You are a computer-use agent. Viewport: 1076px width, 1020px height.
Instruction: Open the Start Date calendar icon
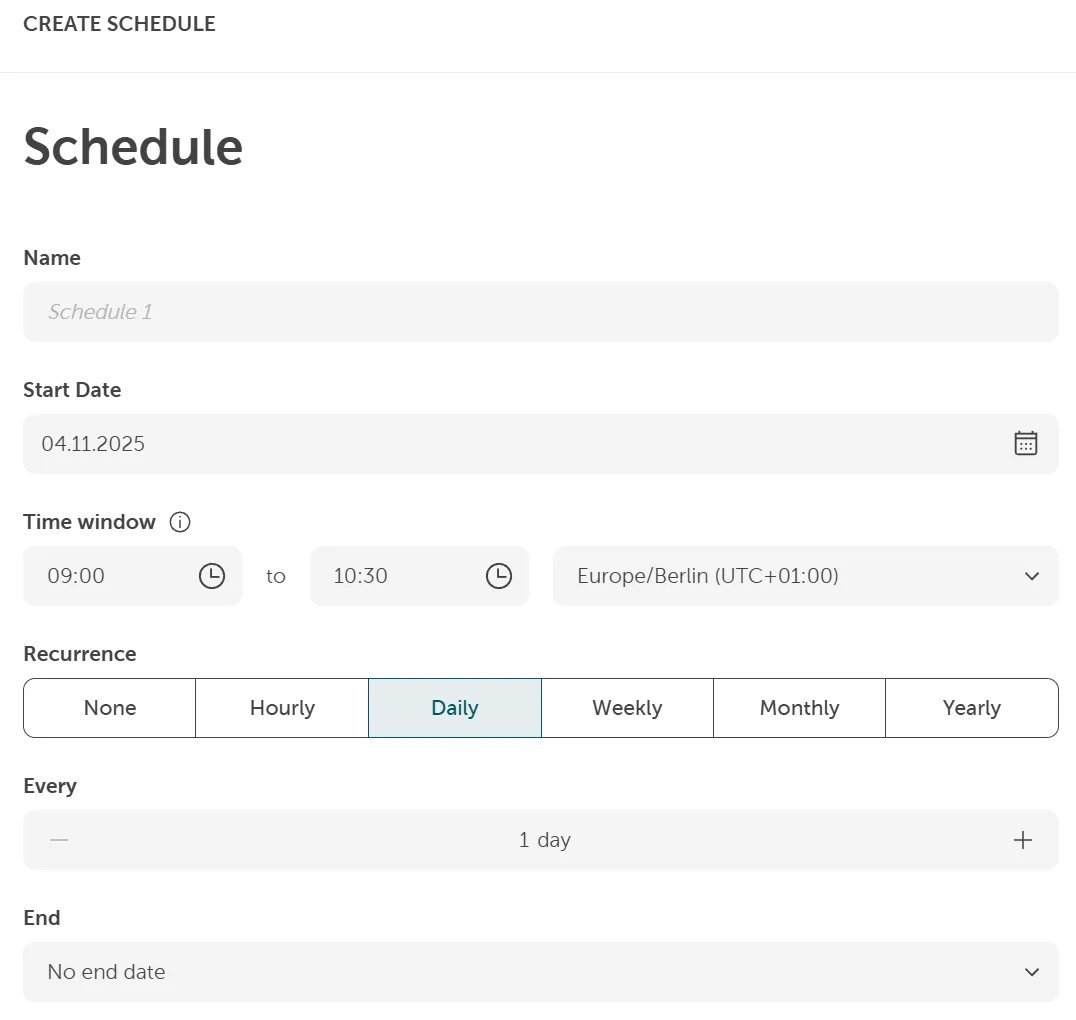[1026, 443]
